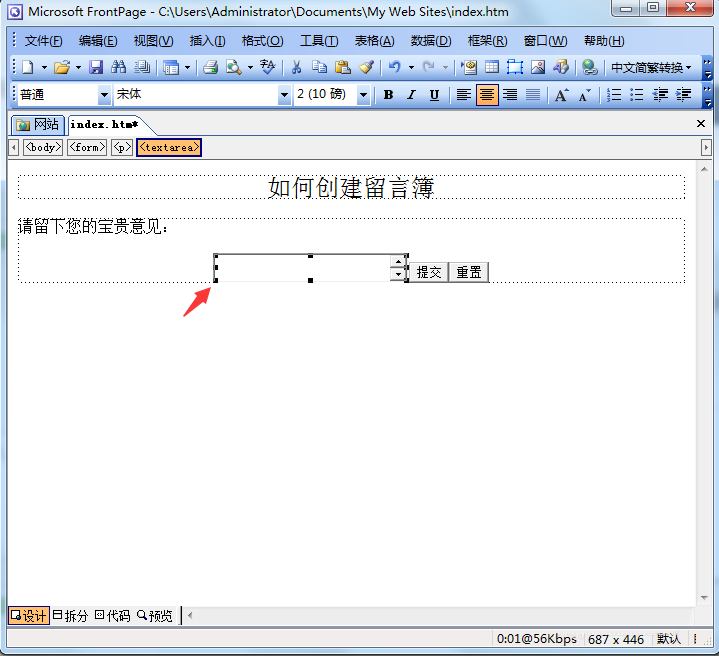
Task: Select the Format Painter brush icon
Action: tap(366, 67)
